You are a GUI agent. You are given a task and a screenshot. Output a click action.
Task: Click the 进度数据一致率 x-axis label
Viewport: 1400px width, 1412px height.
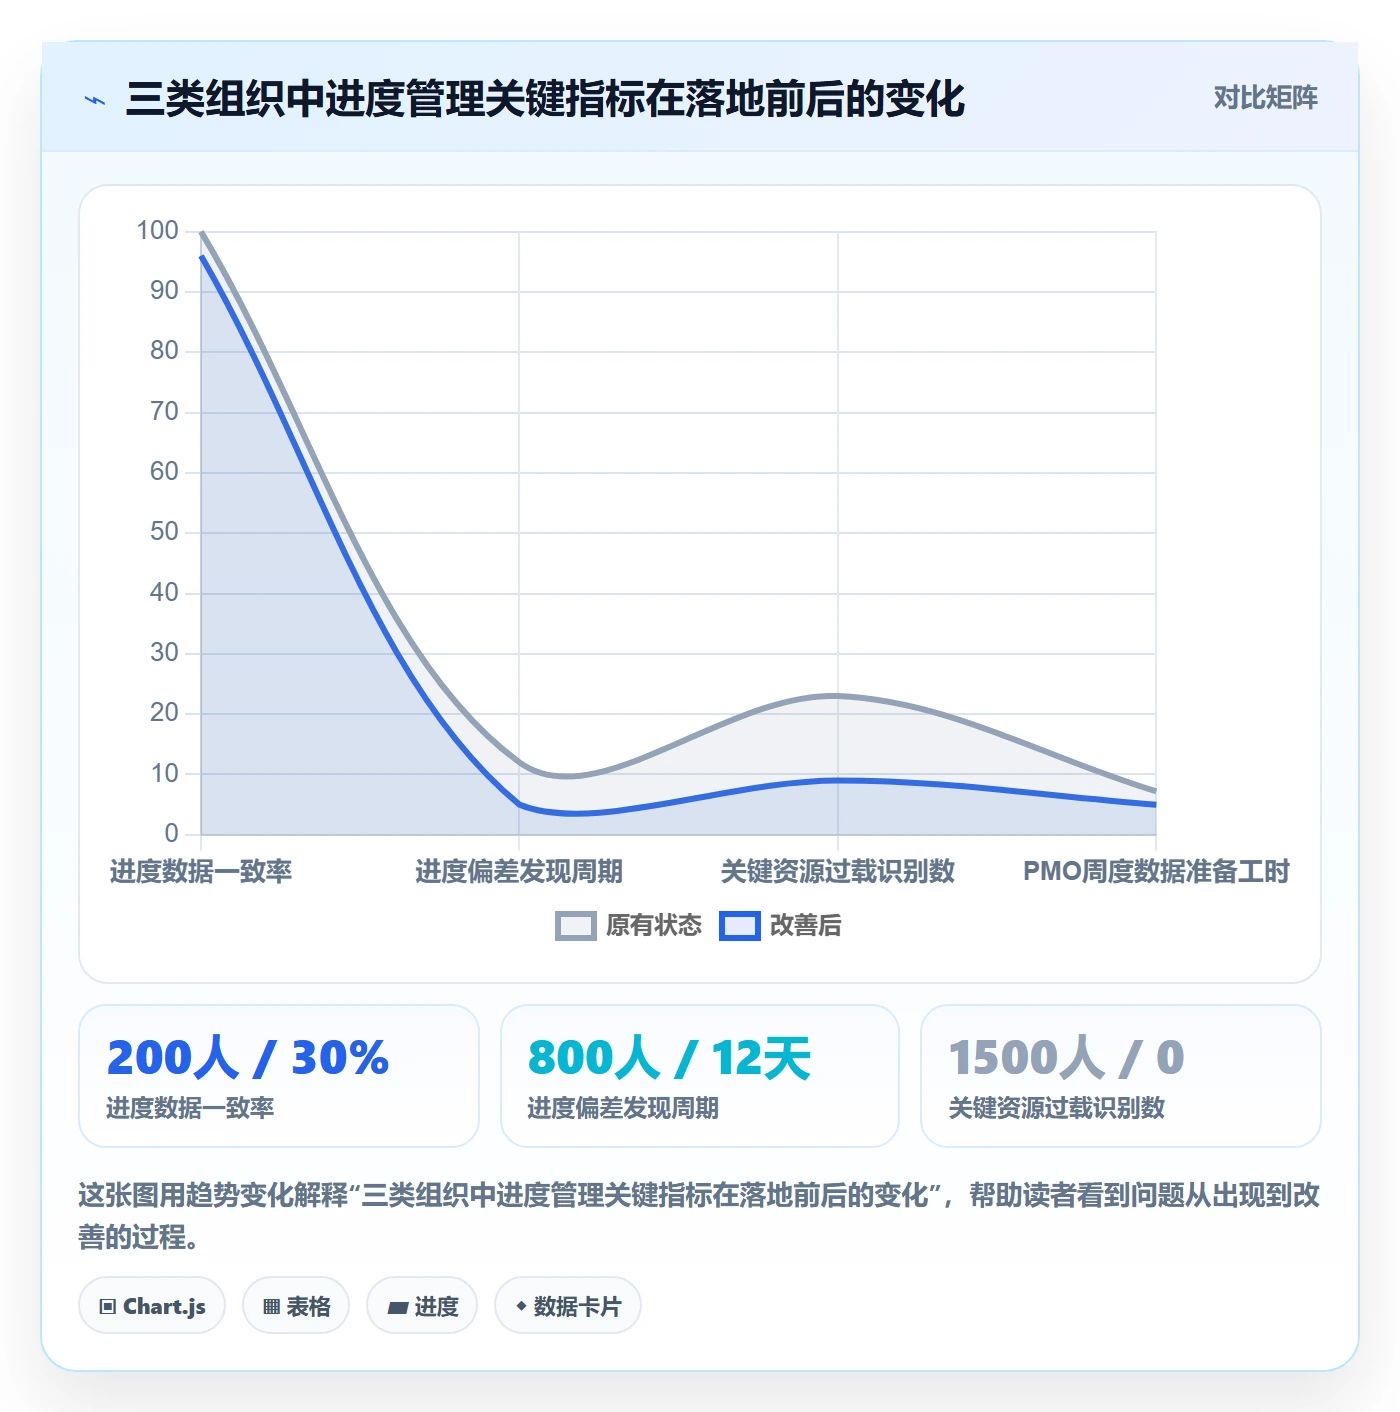[x=201, y=872]
